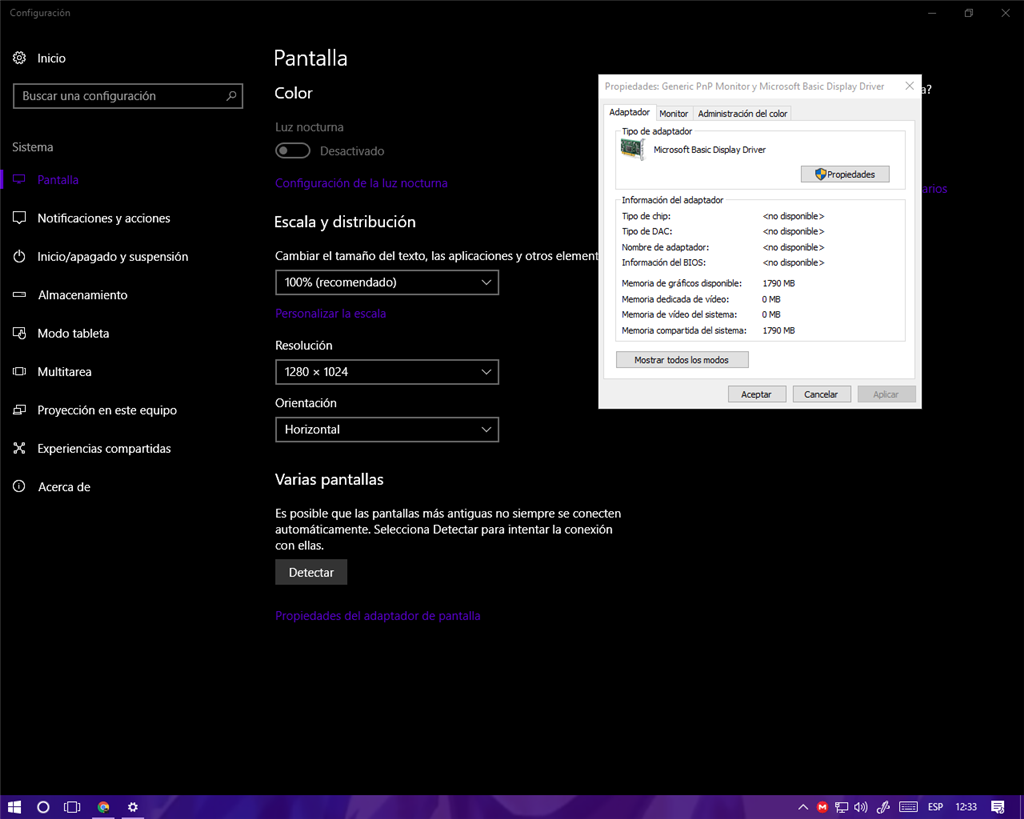The width and height of the screenshot is (1024, 819).
Task: Click Mostrar todos los modos button
Action: click(682, 360)
